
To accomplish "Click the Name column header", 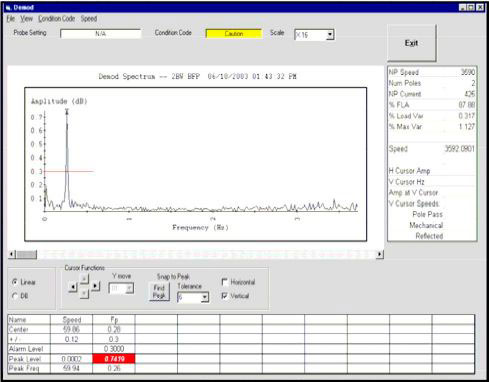I will pyautogui.click(x=29, y=320).
